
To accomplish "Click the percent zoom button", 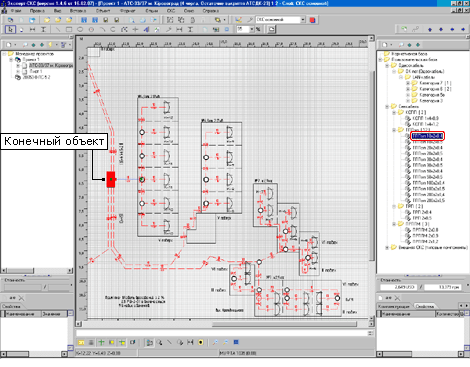I will coord(258,29).
